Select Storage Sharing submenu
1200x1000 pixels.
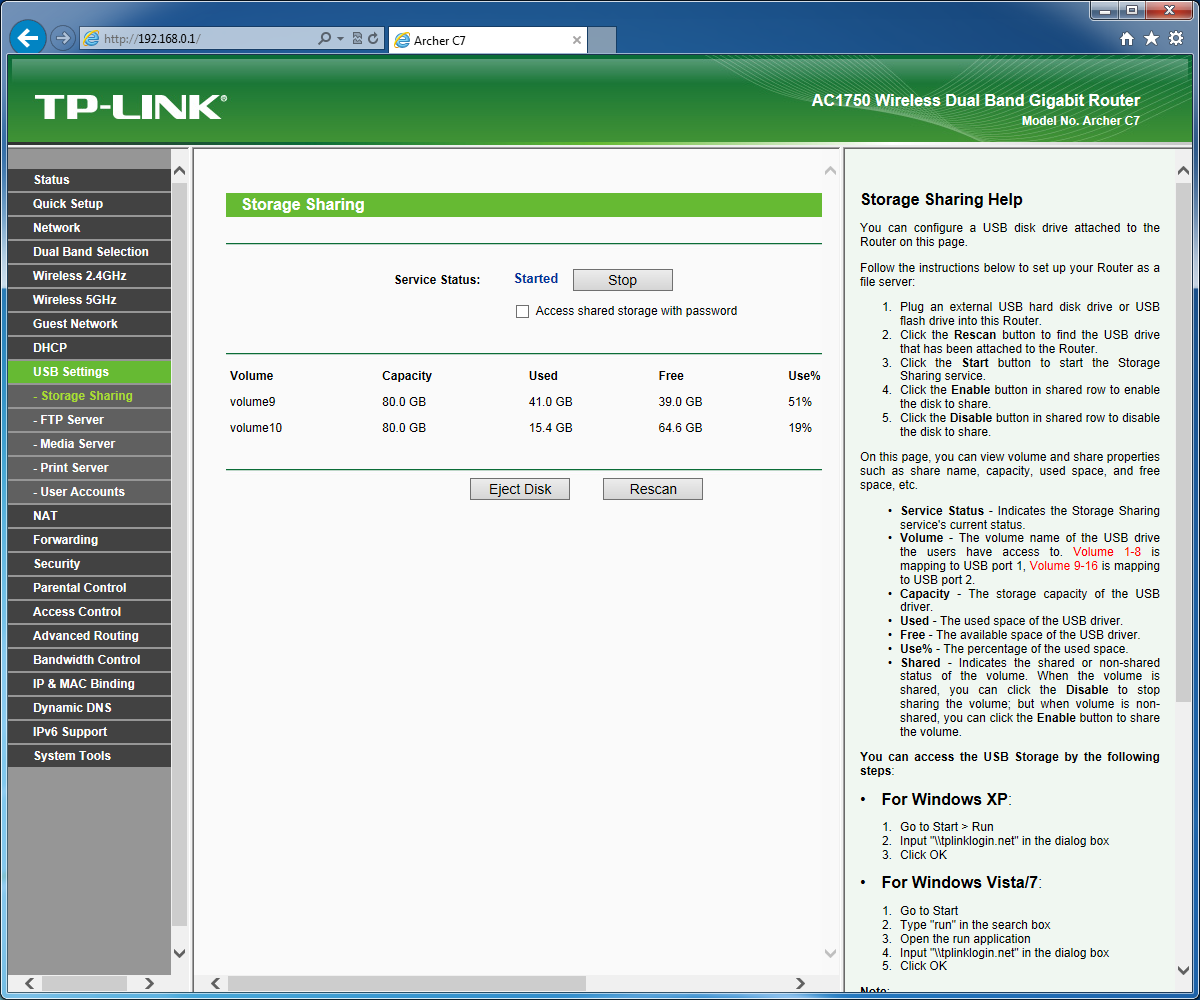point(89,396)
